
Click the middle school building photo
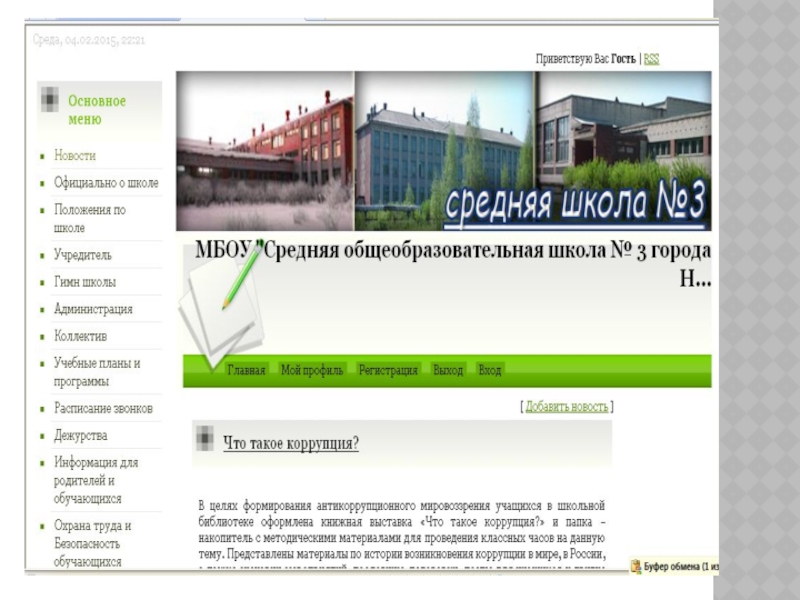pos(444,151)
